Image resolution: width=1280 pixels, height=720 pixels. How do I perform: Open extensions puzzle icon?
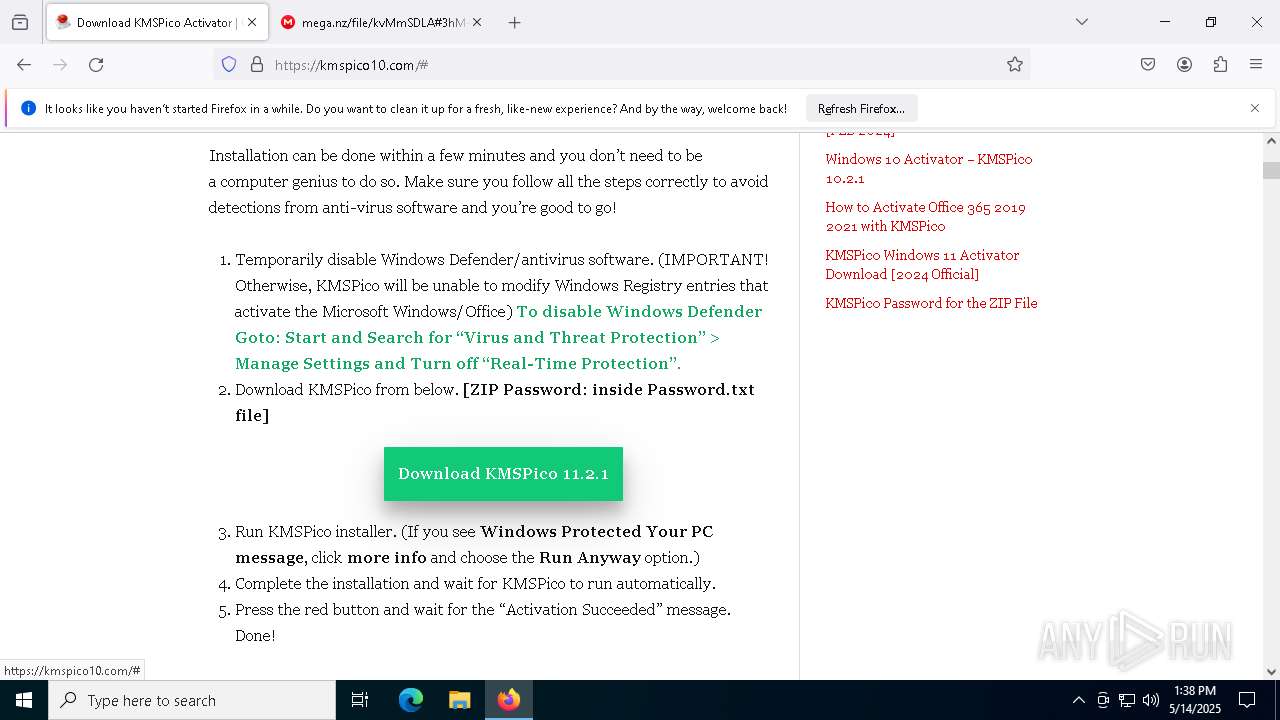1220,64
